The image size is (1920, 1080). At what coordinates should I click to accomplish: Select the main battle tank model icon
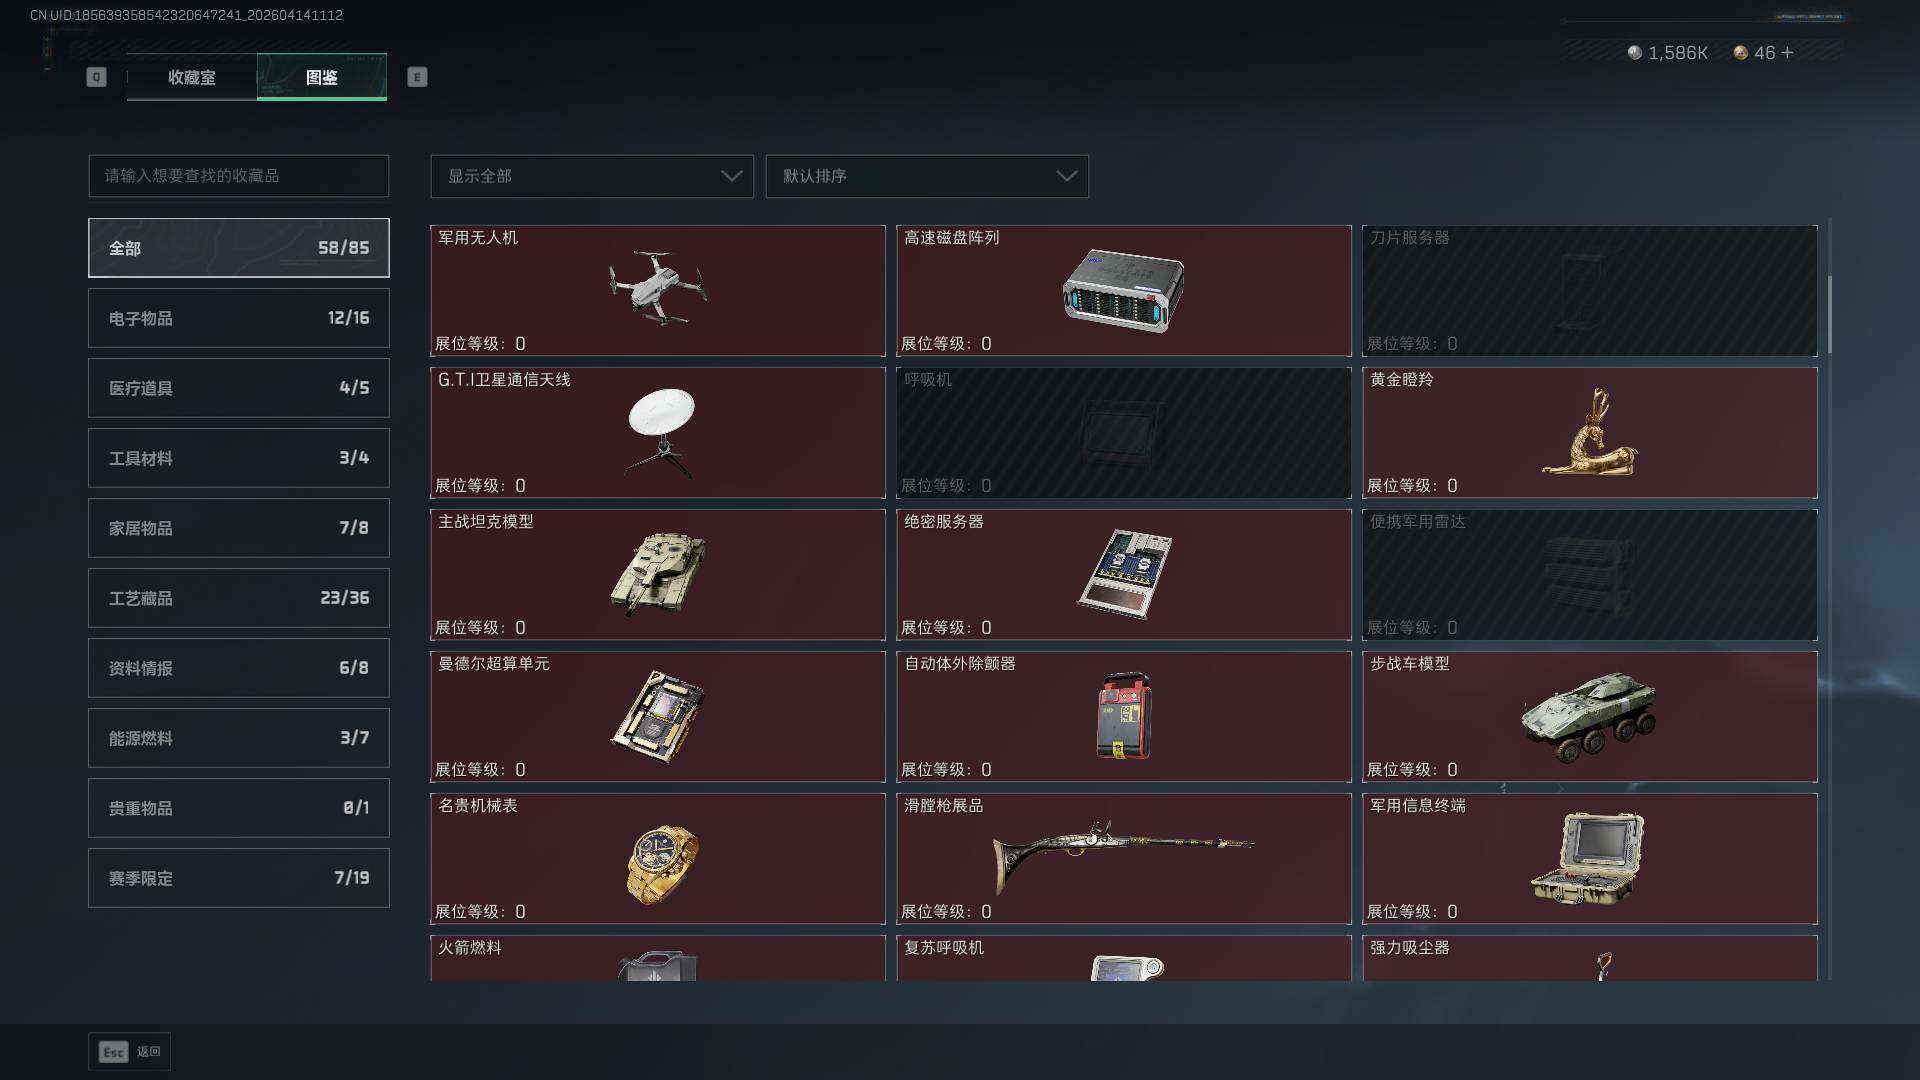657,573
